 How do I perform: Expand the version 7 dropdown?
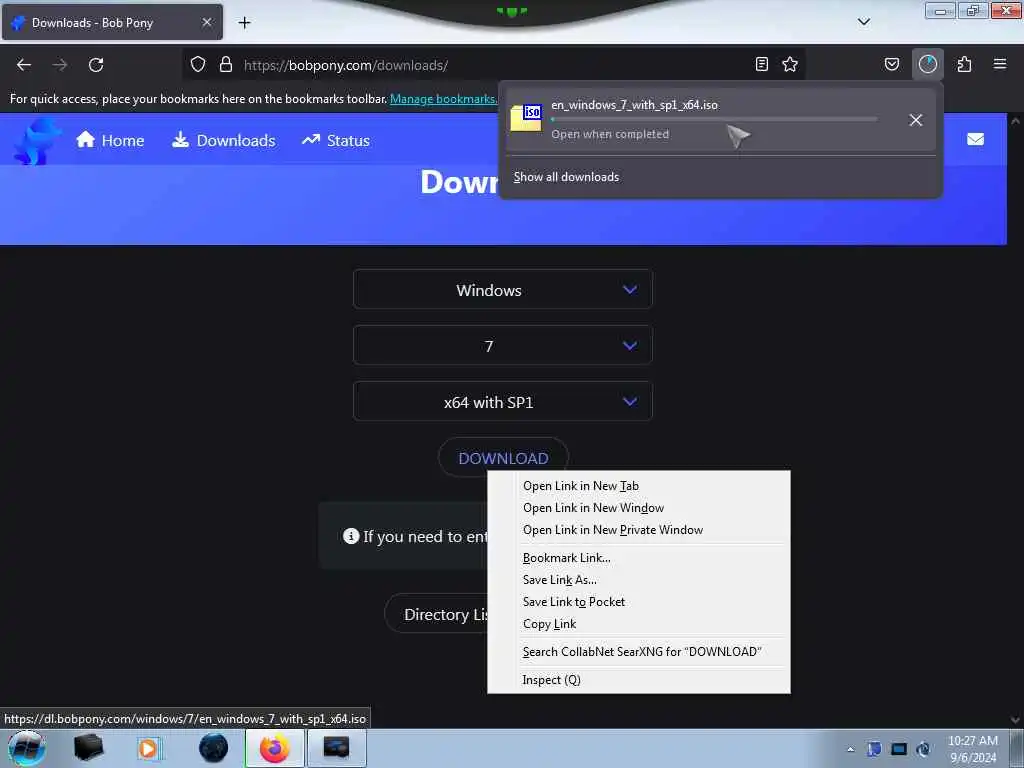tap(503, 345)
